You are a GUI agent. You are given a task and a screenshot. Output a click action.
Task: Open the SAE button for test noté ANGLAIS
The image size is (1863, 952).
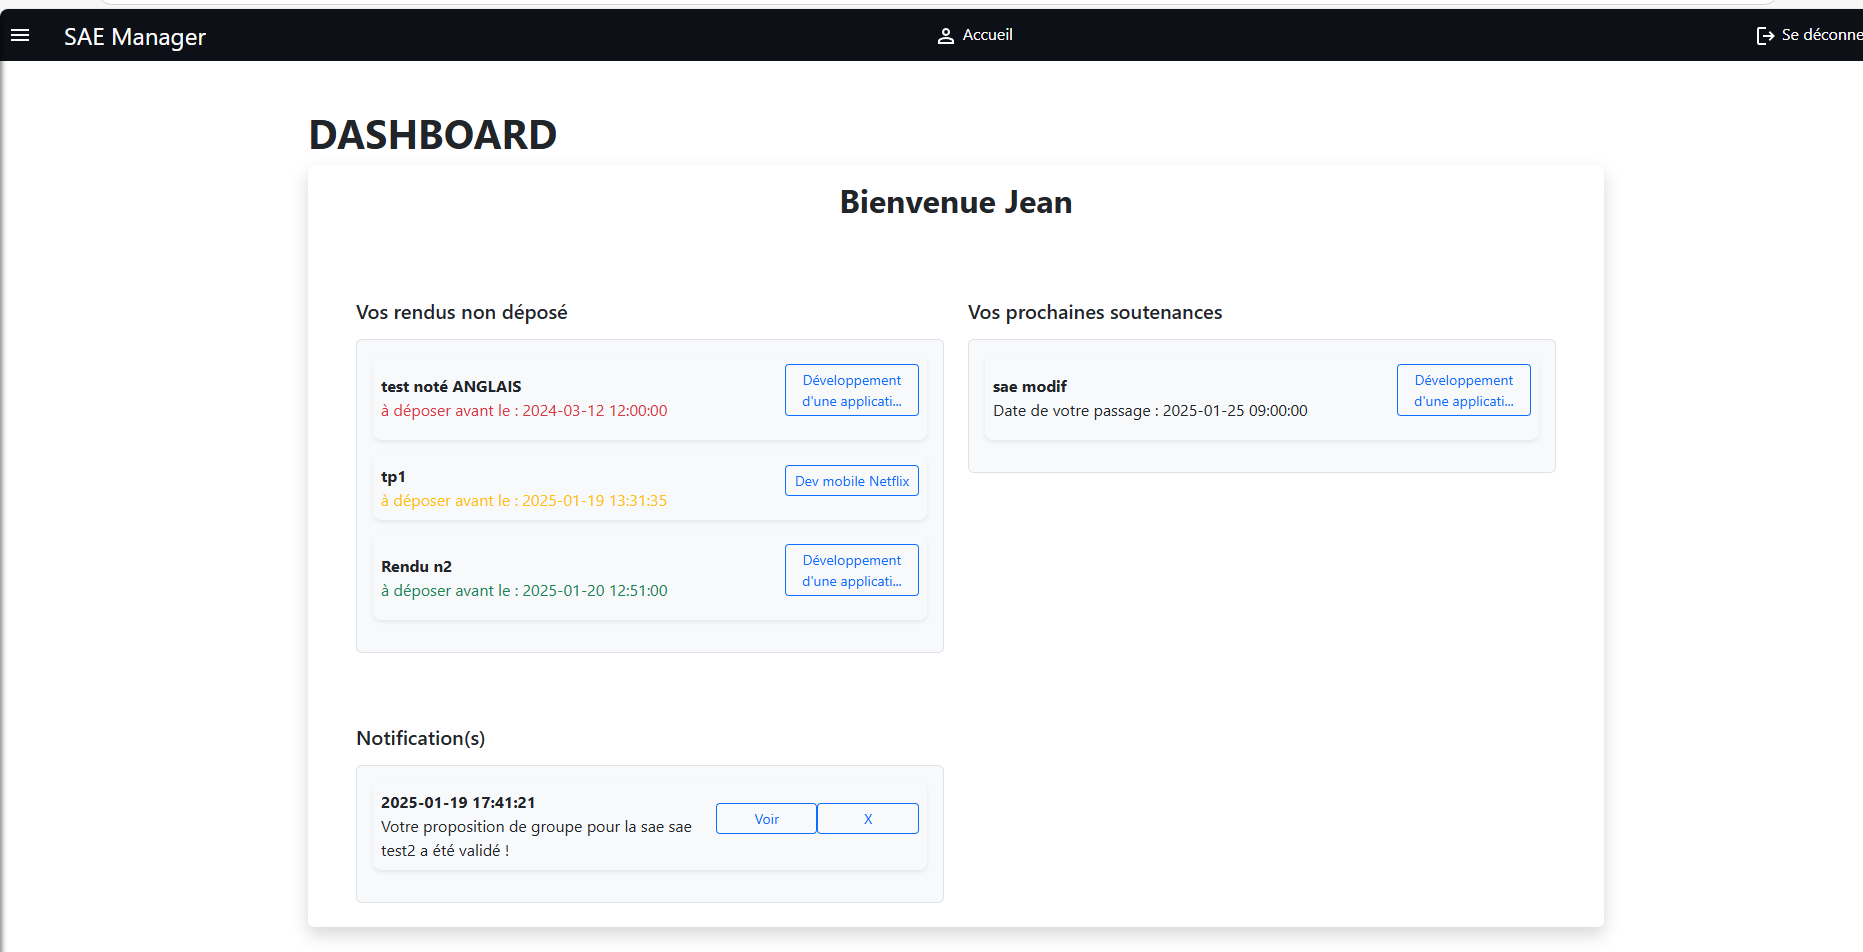pyautogui.click(x=851, y=390)
